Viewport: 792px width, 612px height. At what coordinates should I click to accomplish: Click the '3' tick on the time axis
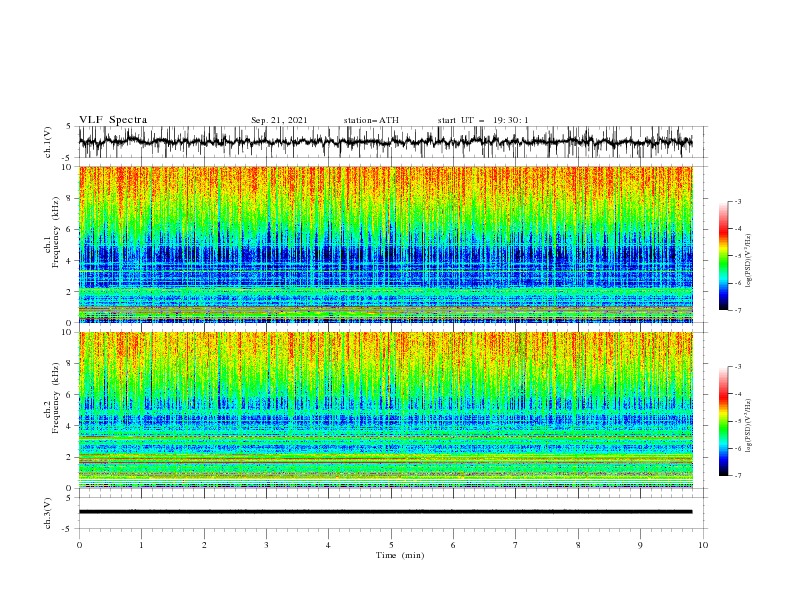pos(266,545)
